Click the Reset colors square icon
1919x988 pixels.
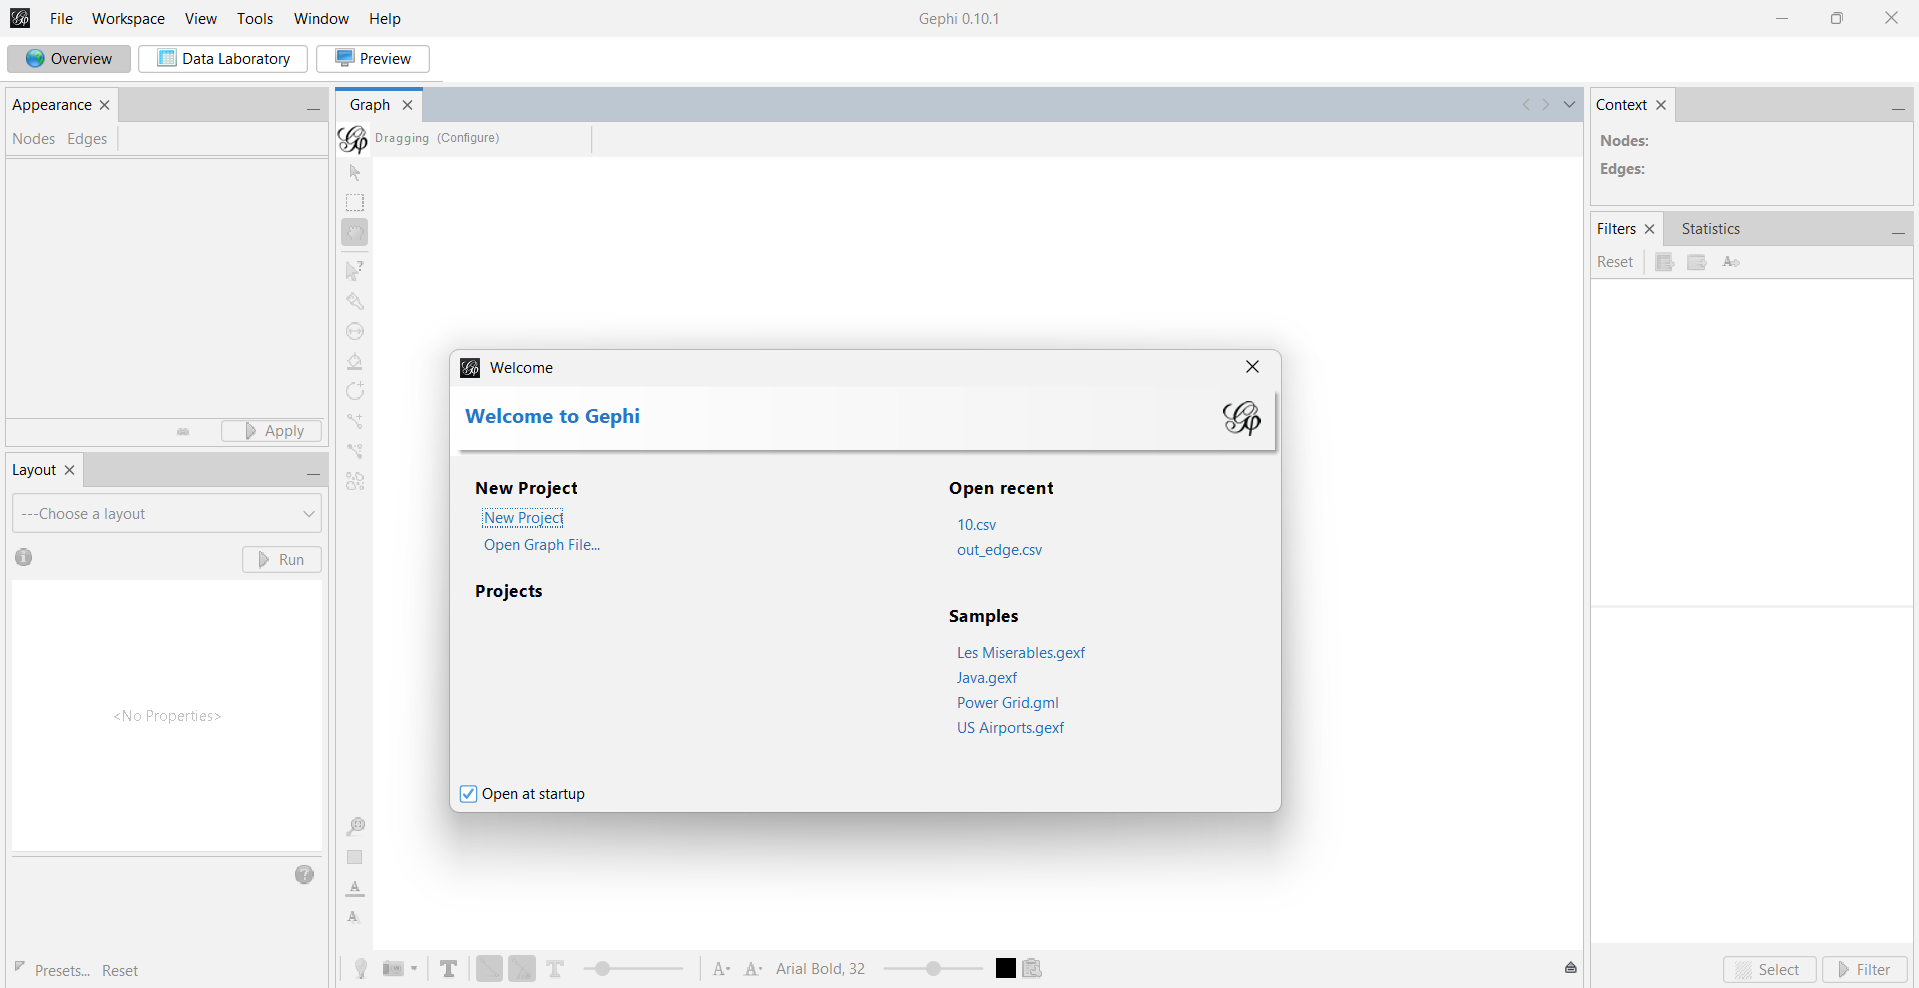tap(355, 857)
